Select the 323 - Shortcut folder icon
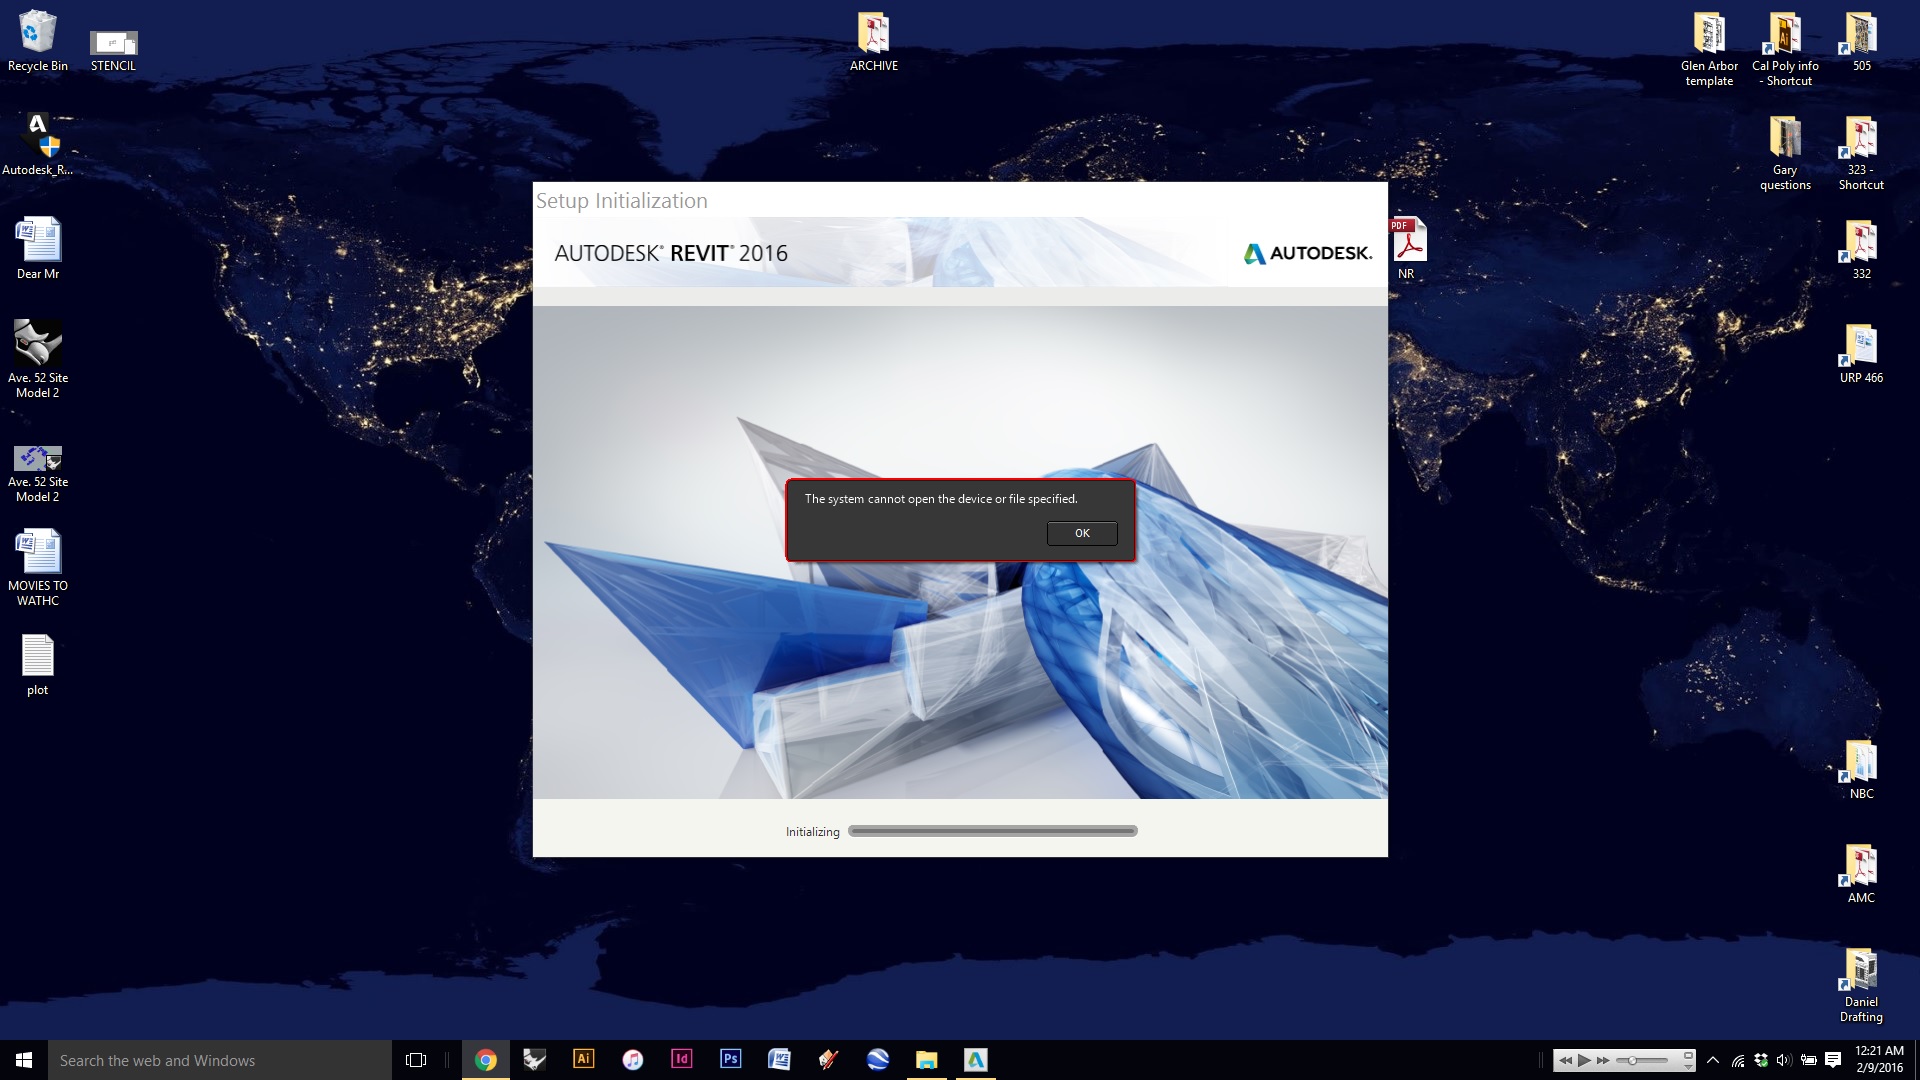1920x1080 pixels. click(1861, 153)
